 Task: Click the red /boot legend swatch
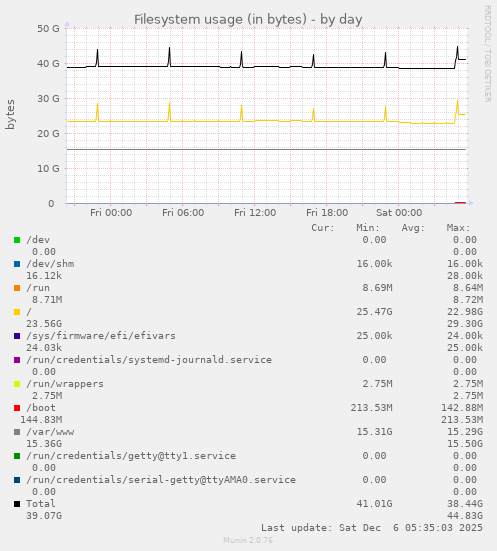[x=17, y=408]
